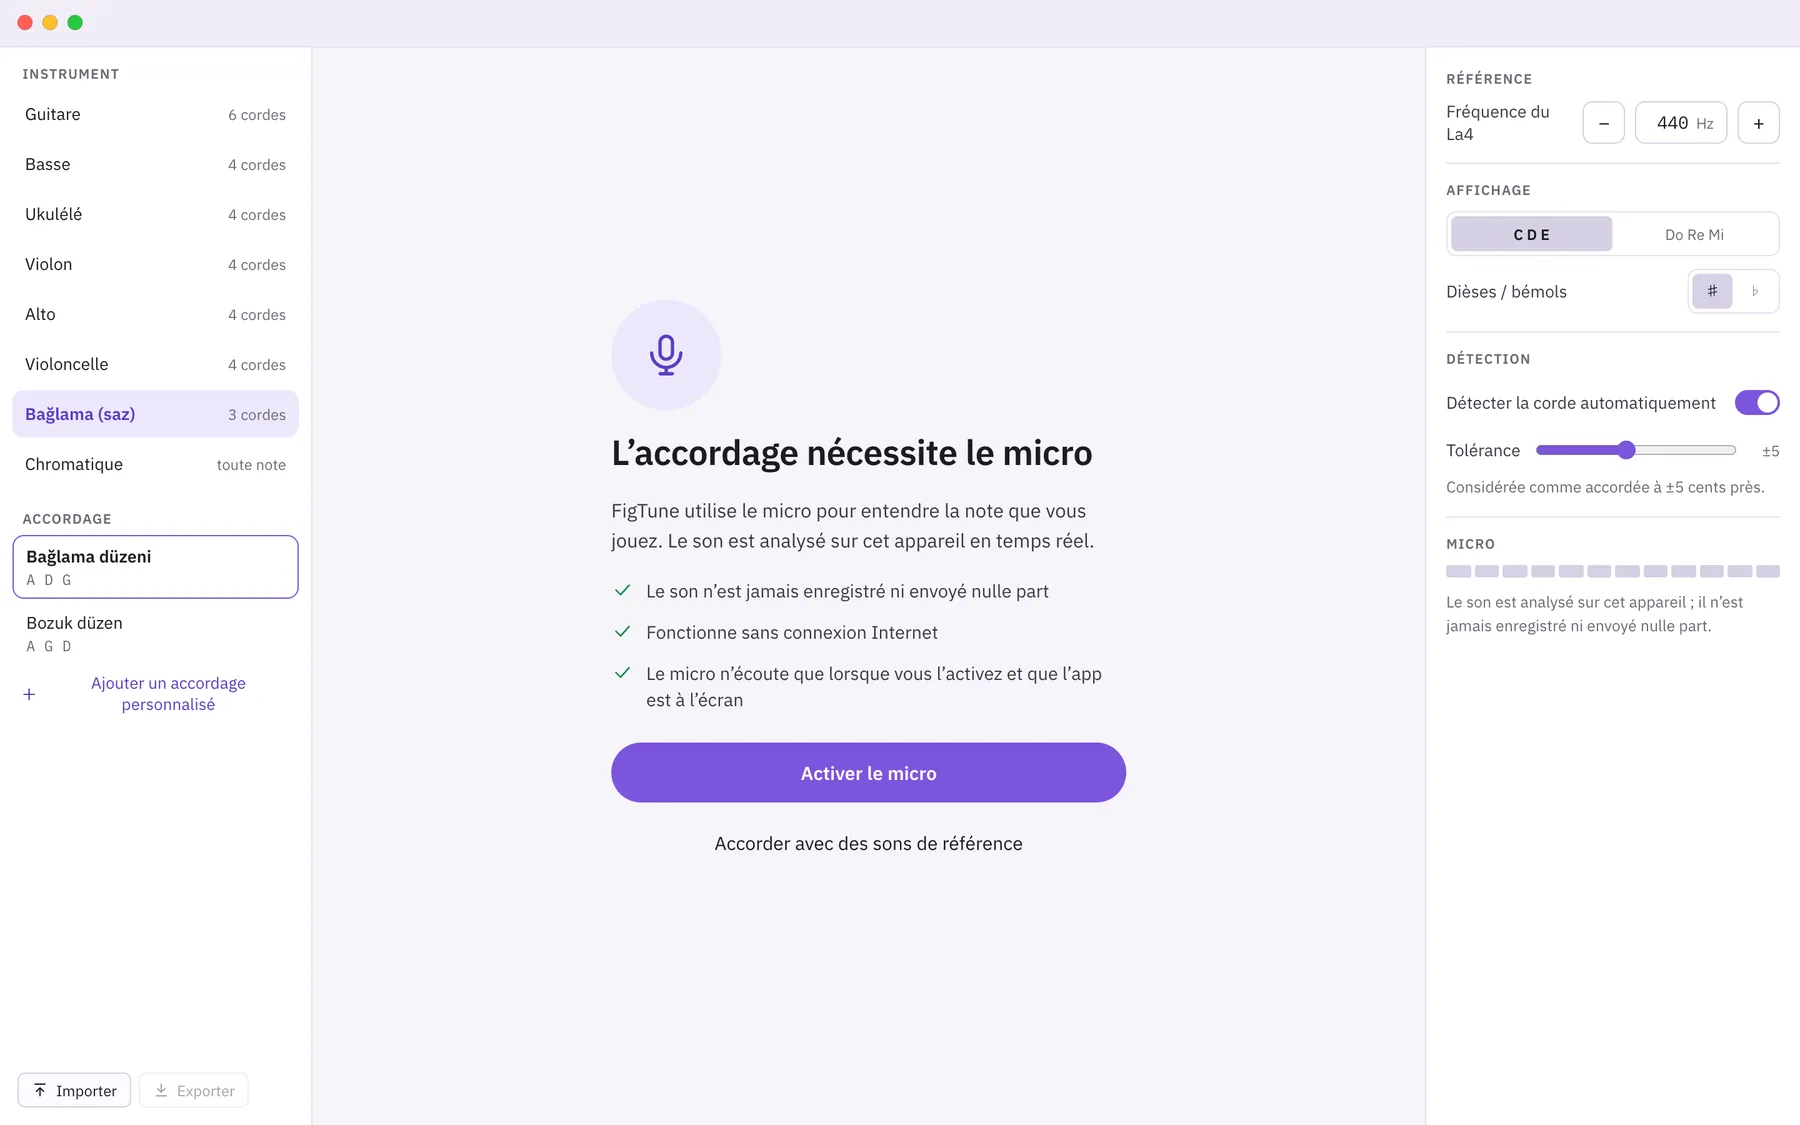Image resolution: width=1800 pixels, height=1125 pixels.
Task: Click the heading L'accordage nécessite le micro
Action: click(851, 453)
